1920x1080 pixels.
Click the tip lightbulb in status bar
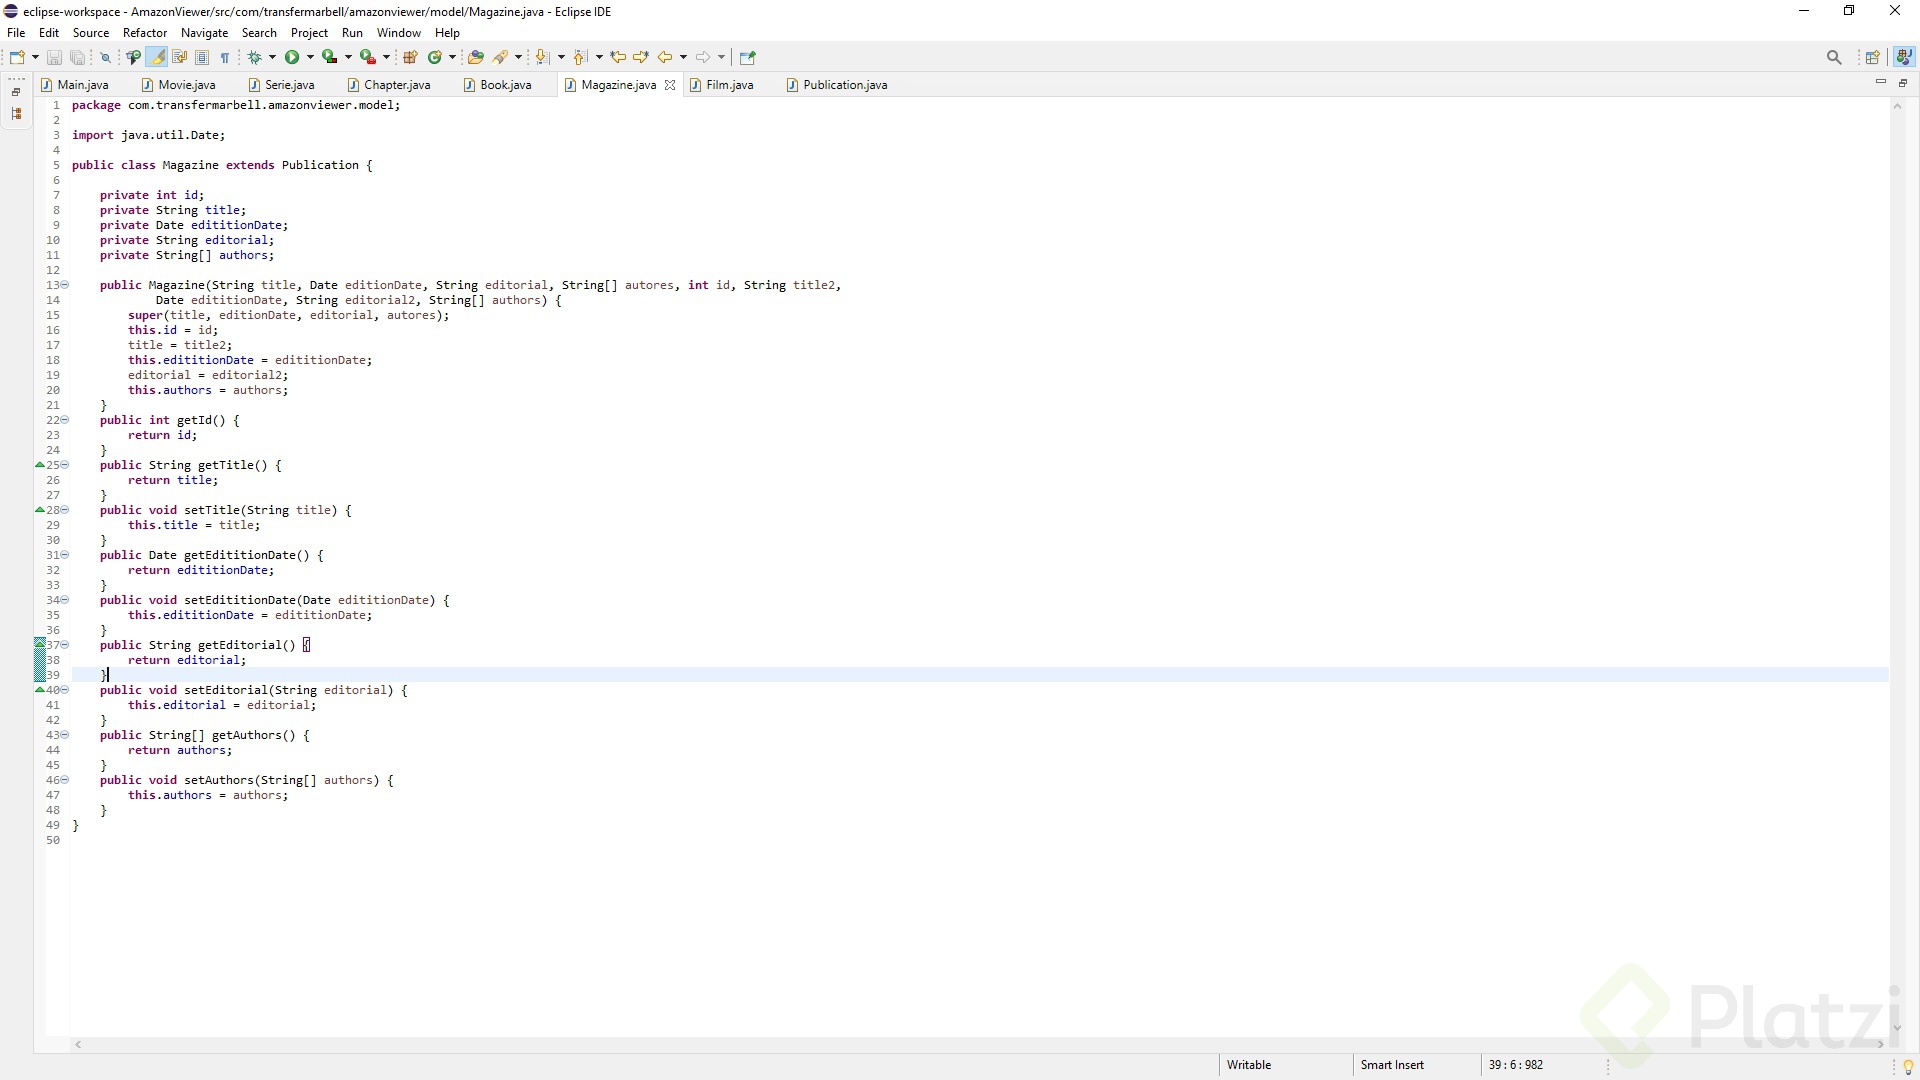(1908, 1066)
